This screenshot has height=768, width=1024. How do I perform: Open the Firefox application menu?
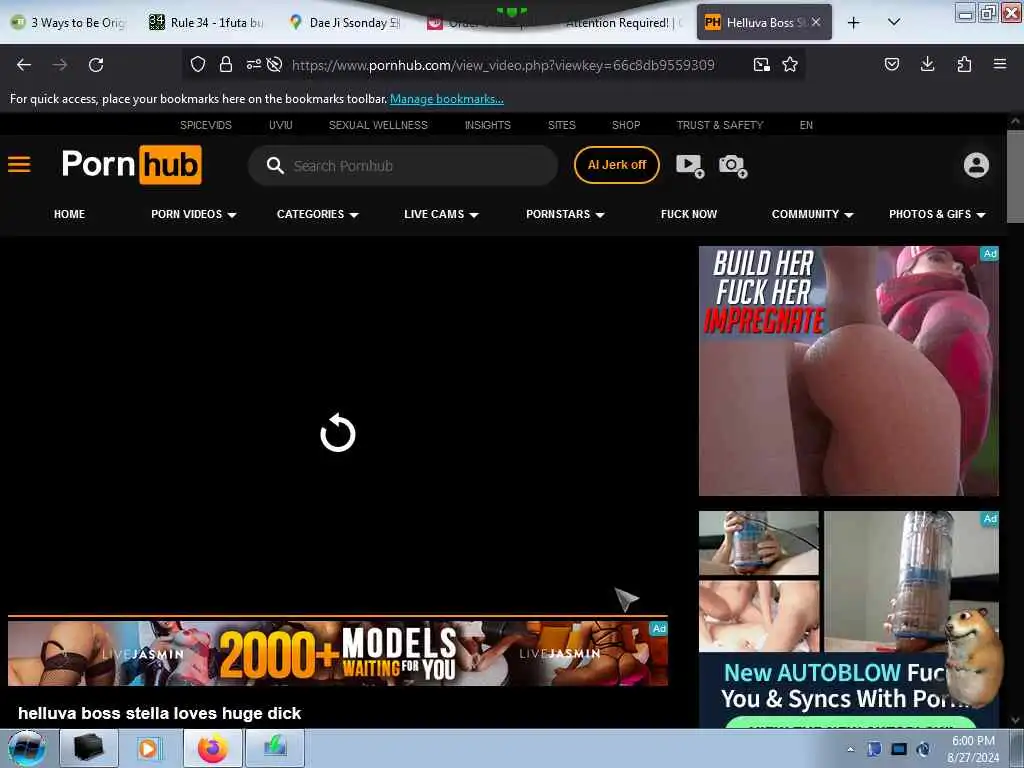tap(1000, 64)
